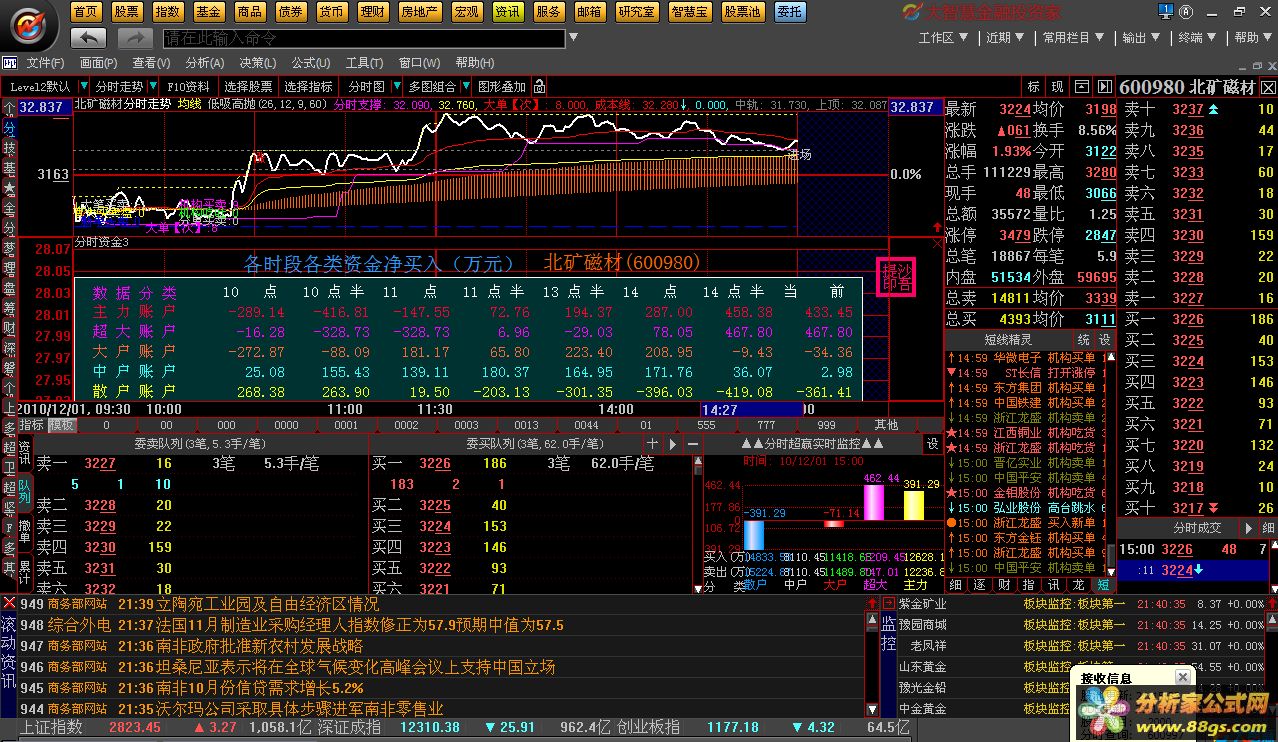The image size is (1278, 742).
Task: Open the 工作区 dropdown
Action: (944, 37)
